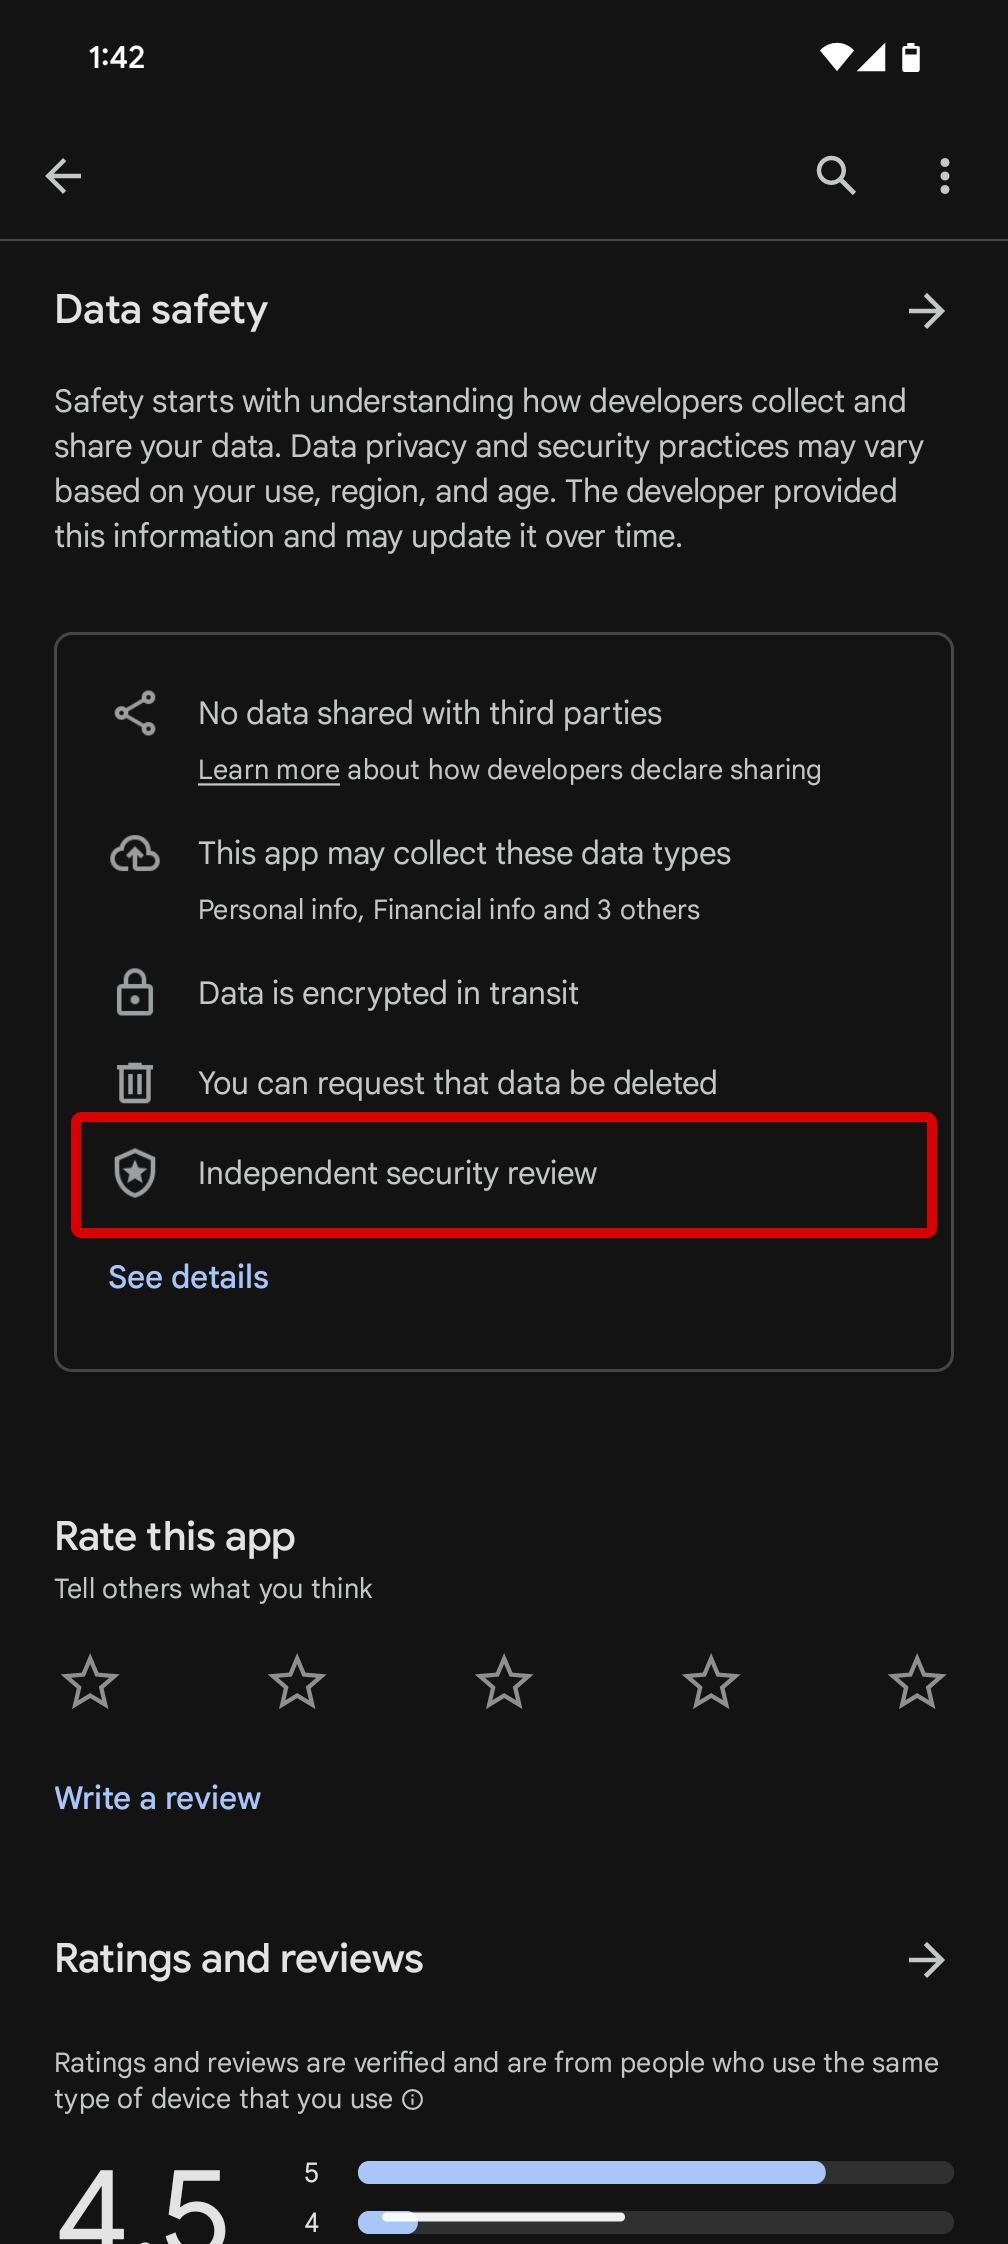1008x2244 pixels.
Task: Click the cloud upload data collection icon
Action: point(135,855)
